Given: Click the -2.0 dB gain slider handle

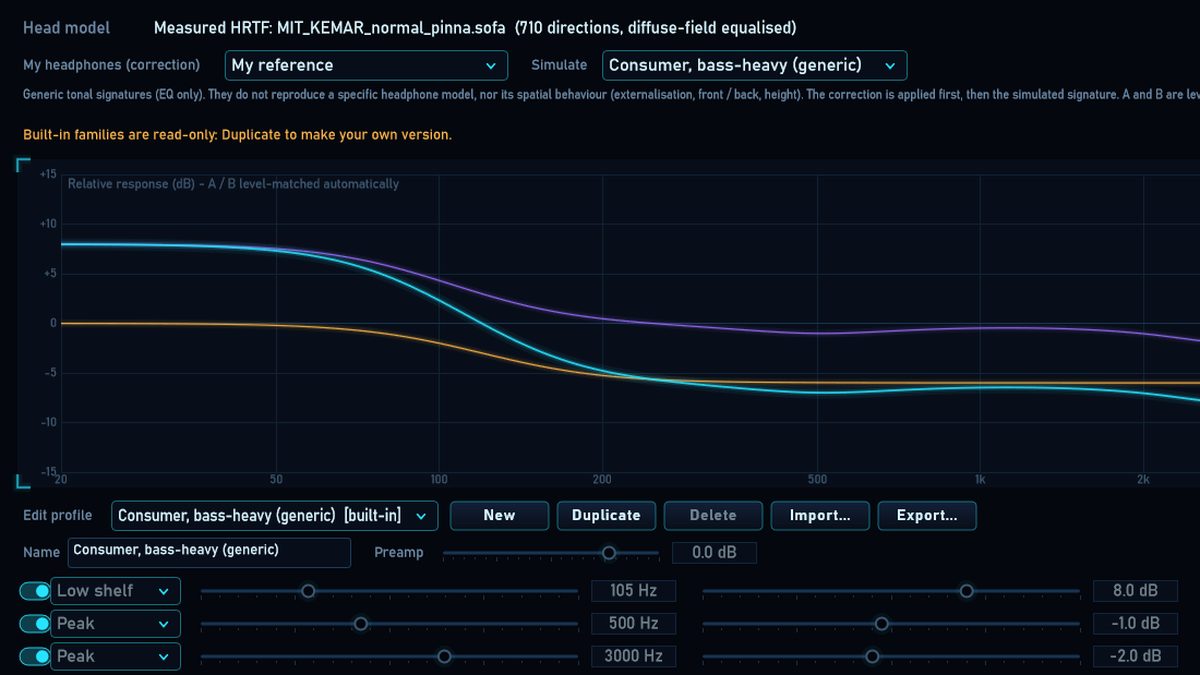Looking at the screenshot, I should 872,657.
